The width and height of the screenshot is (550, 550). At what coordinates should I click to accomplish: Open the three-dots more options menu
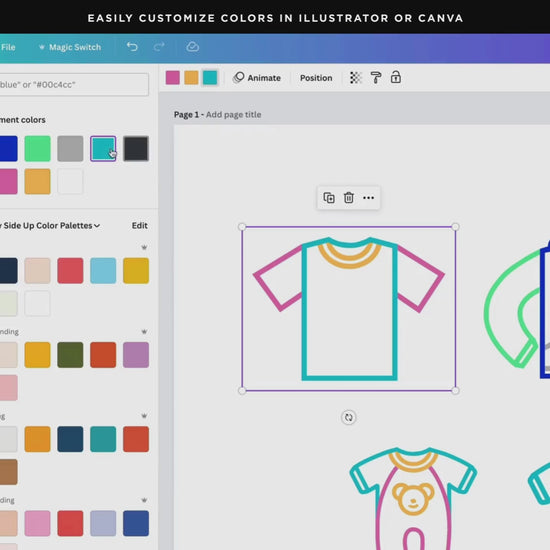(x=368, y=198)
